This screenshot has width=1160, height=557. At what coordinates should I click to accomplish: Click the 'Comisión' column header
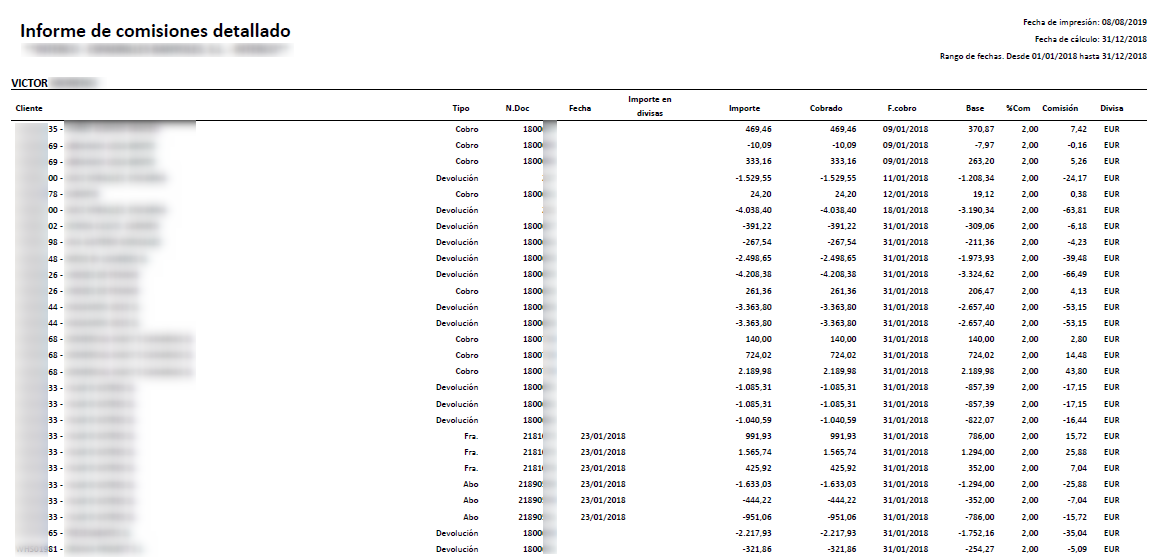(x=1060, y=108)
